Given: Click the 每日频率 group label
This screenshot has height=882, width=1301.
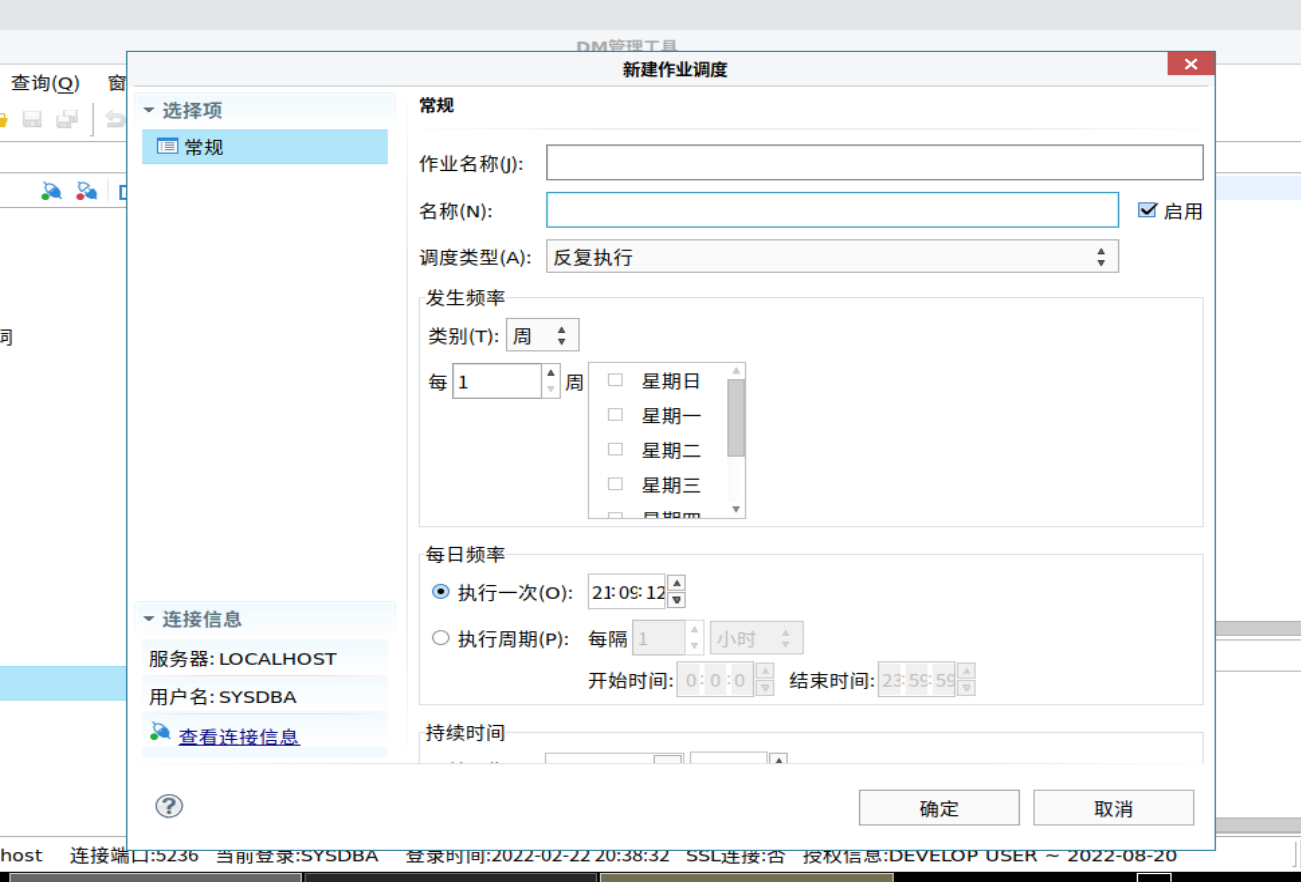Looking at the screenshot, I should pyautogui.click(x=465, y=555).
